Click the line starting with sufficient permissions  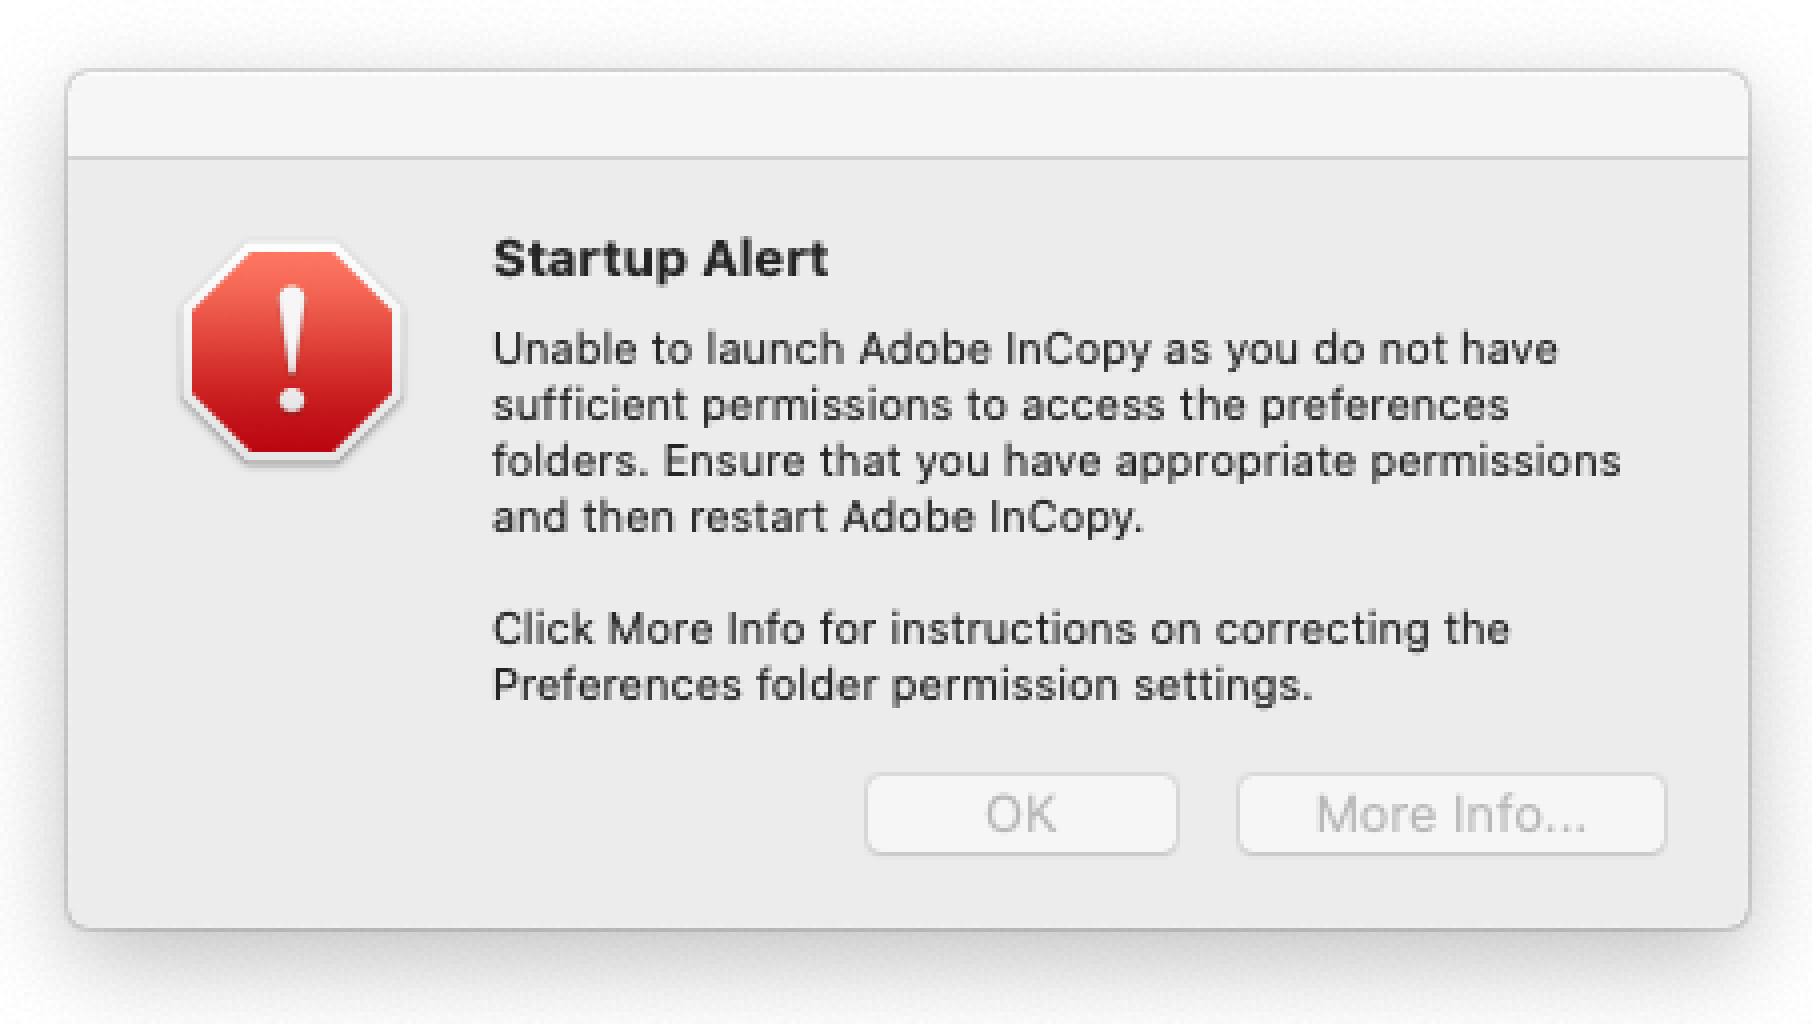tap(1000, 406)
